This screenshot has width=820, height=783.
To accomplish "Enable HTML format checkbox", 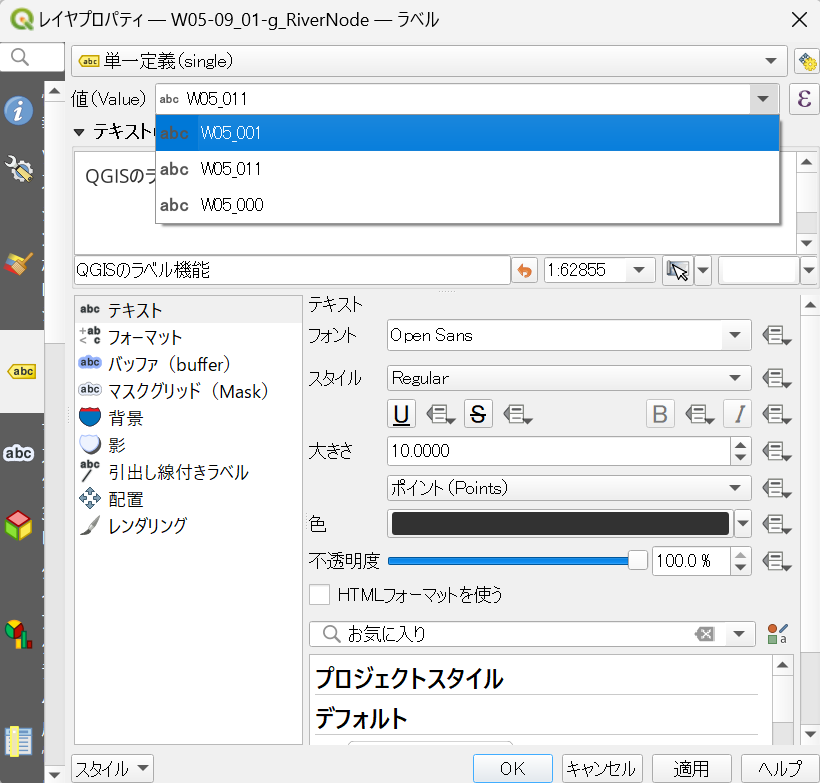I will pos(319,595).
